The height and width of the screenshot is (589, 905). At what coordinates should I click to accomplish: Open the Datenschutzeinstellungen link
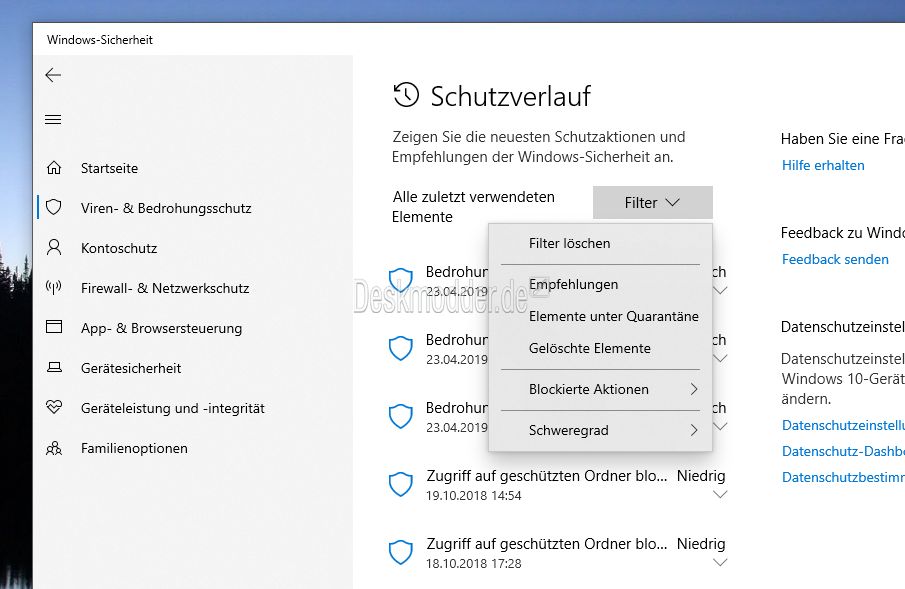[x=843, y=425]
